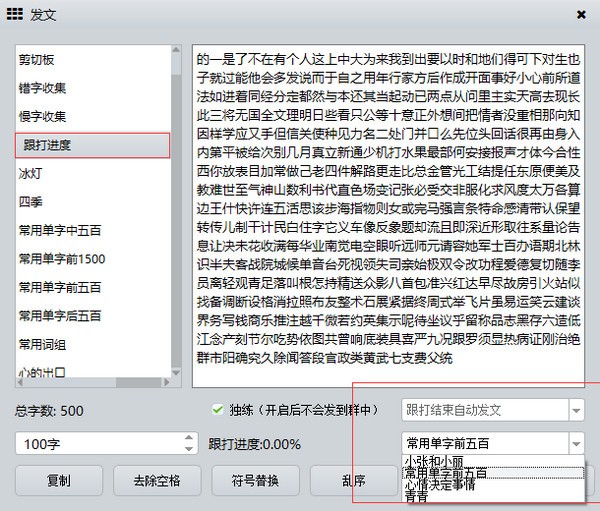Toggle the 独练 checkbox
The image size is (600, 511).
click(x=218, y=410)
